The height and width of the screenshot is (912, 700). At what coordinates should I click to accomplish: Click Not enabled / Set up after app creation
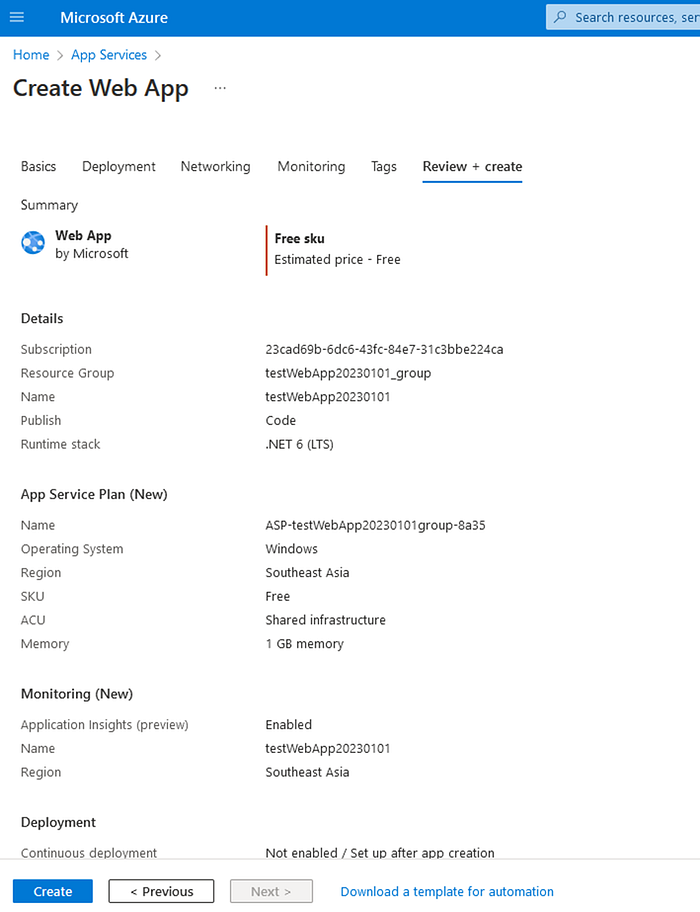(380, 853)
